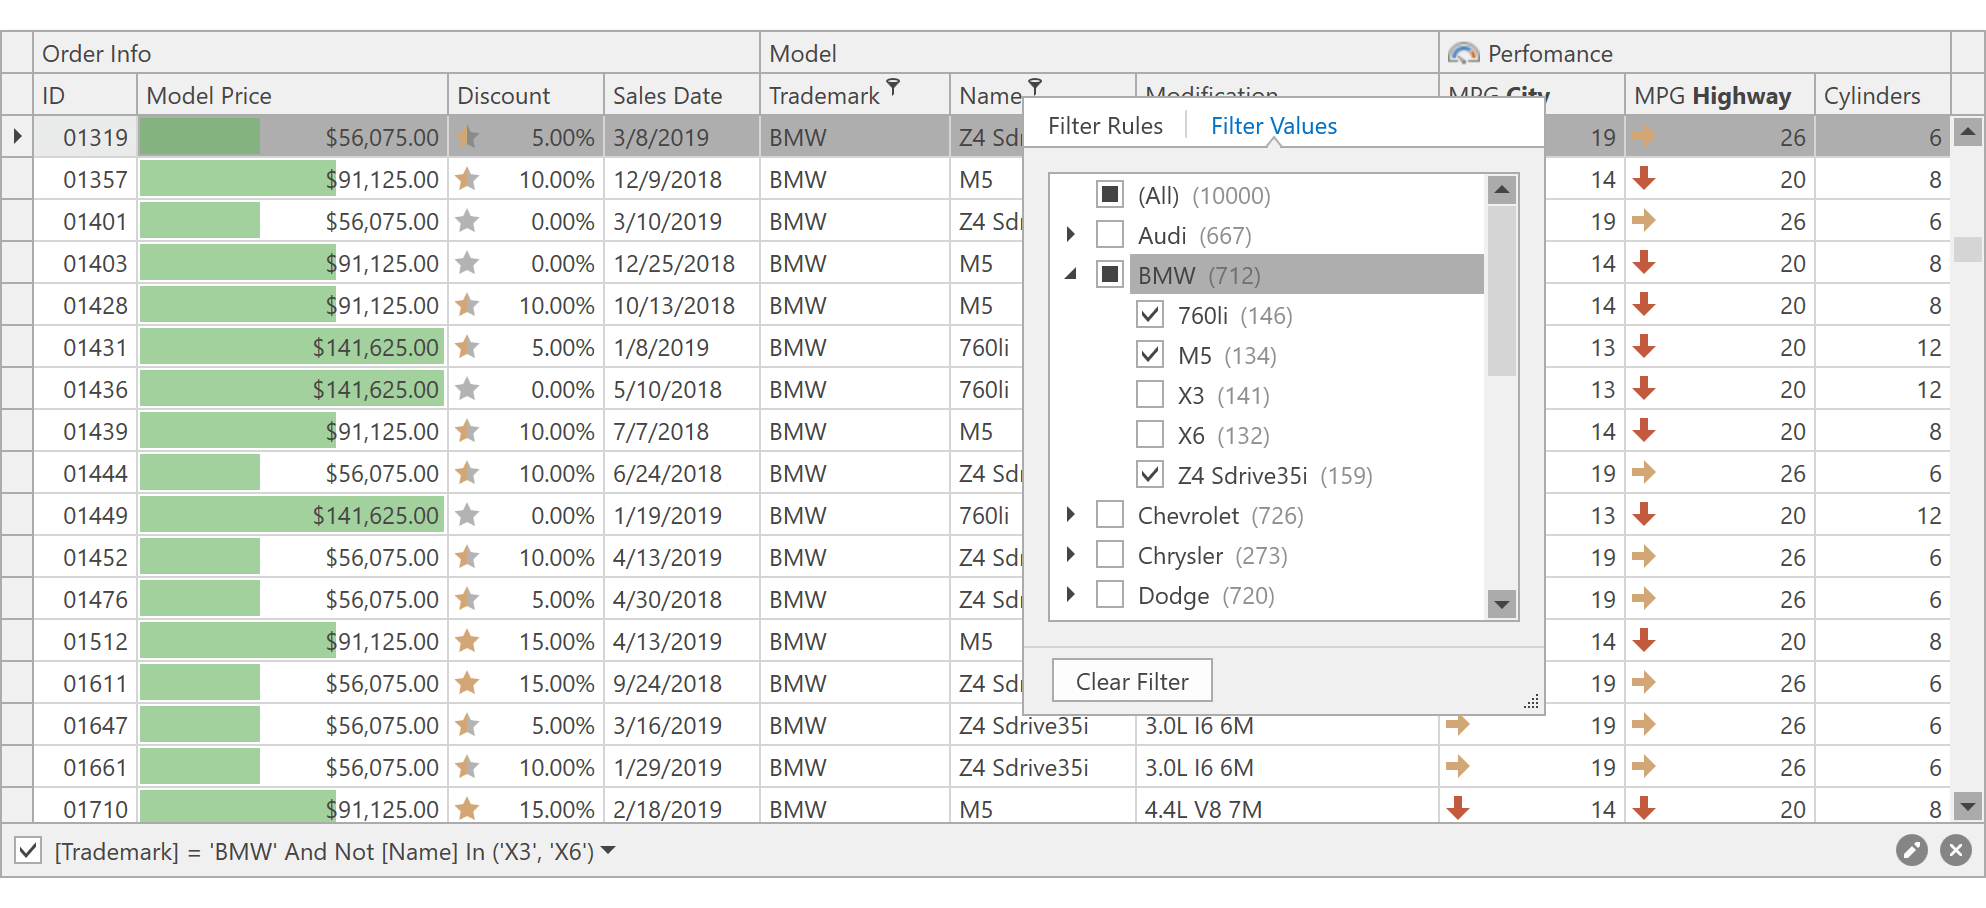Viewport: 1986px width, 908px height.
Task: Open the filter editor pencil icon
Action: pos(1911,851)
